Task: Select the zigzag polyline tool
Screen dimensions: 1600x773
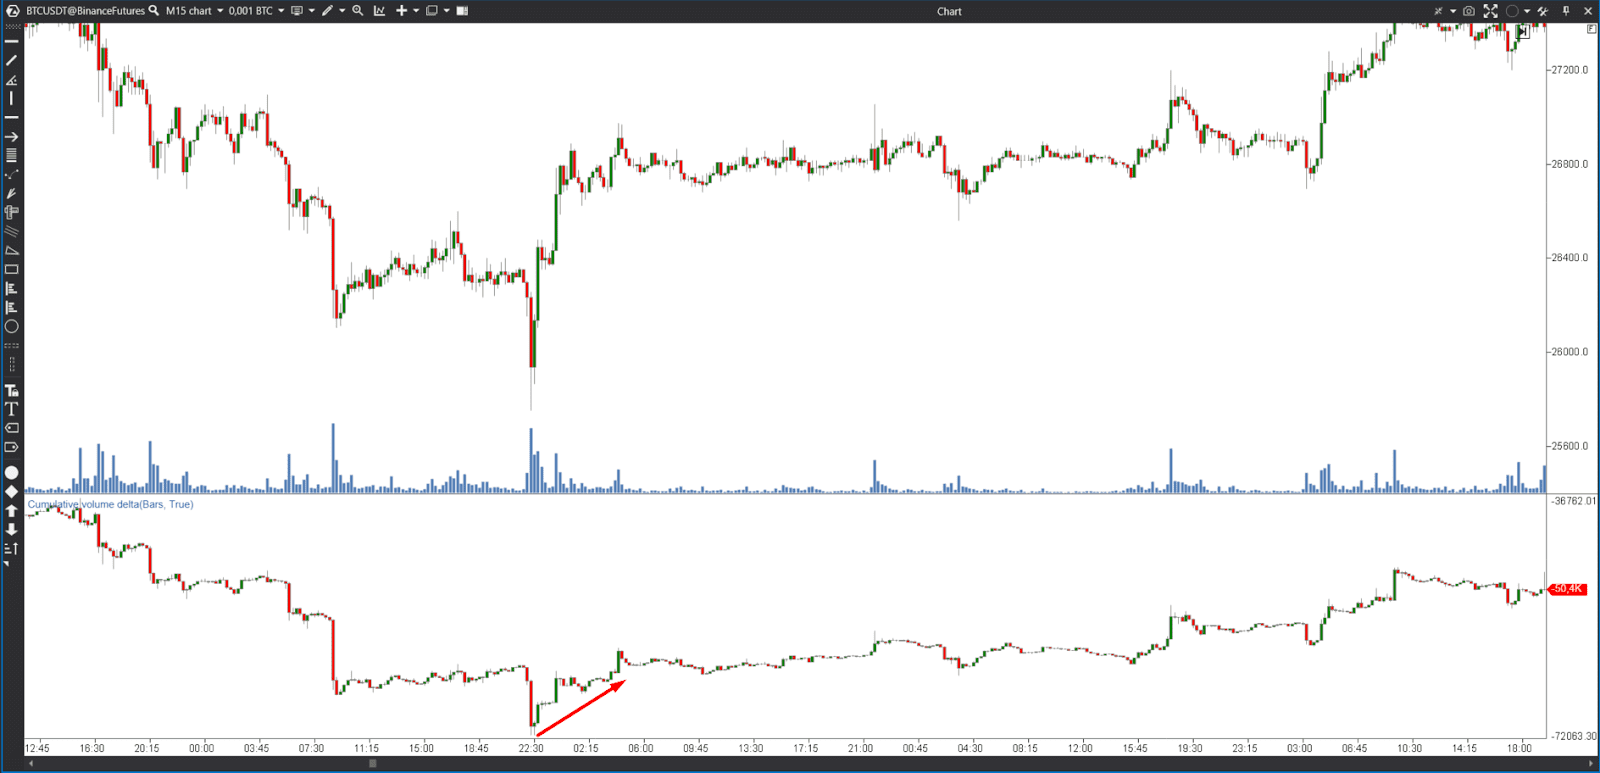Action: 12,174
